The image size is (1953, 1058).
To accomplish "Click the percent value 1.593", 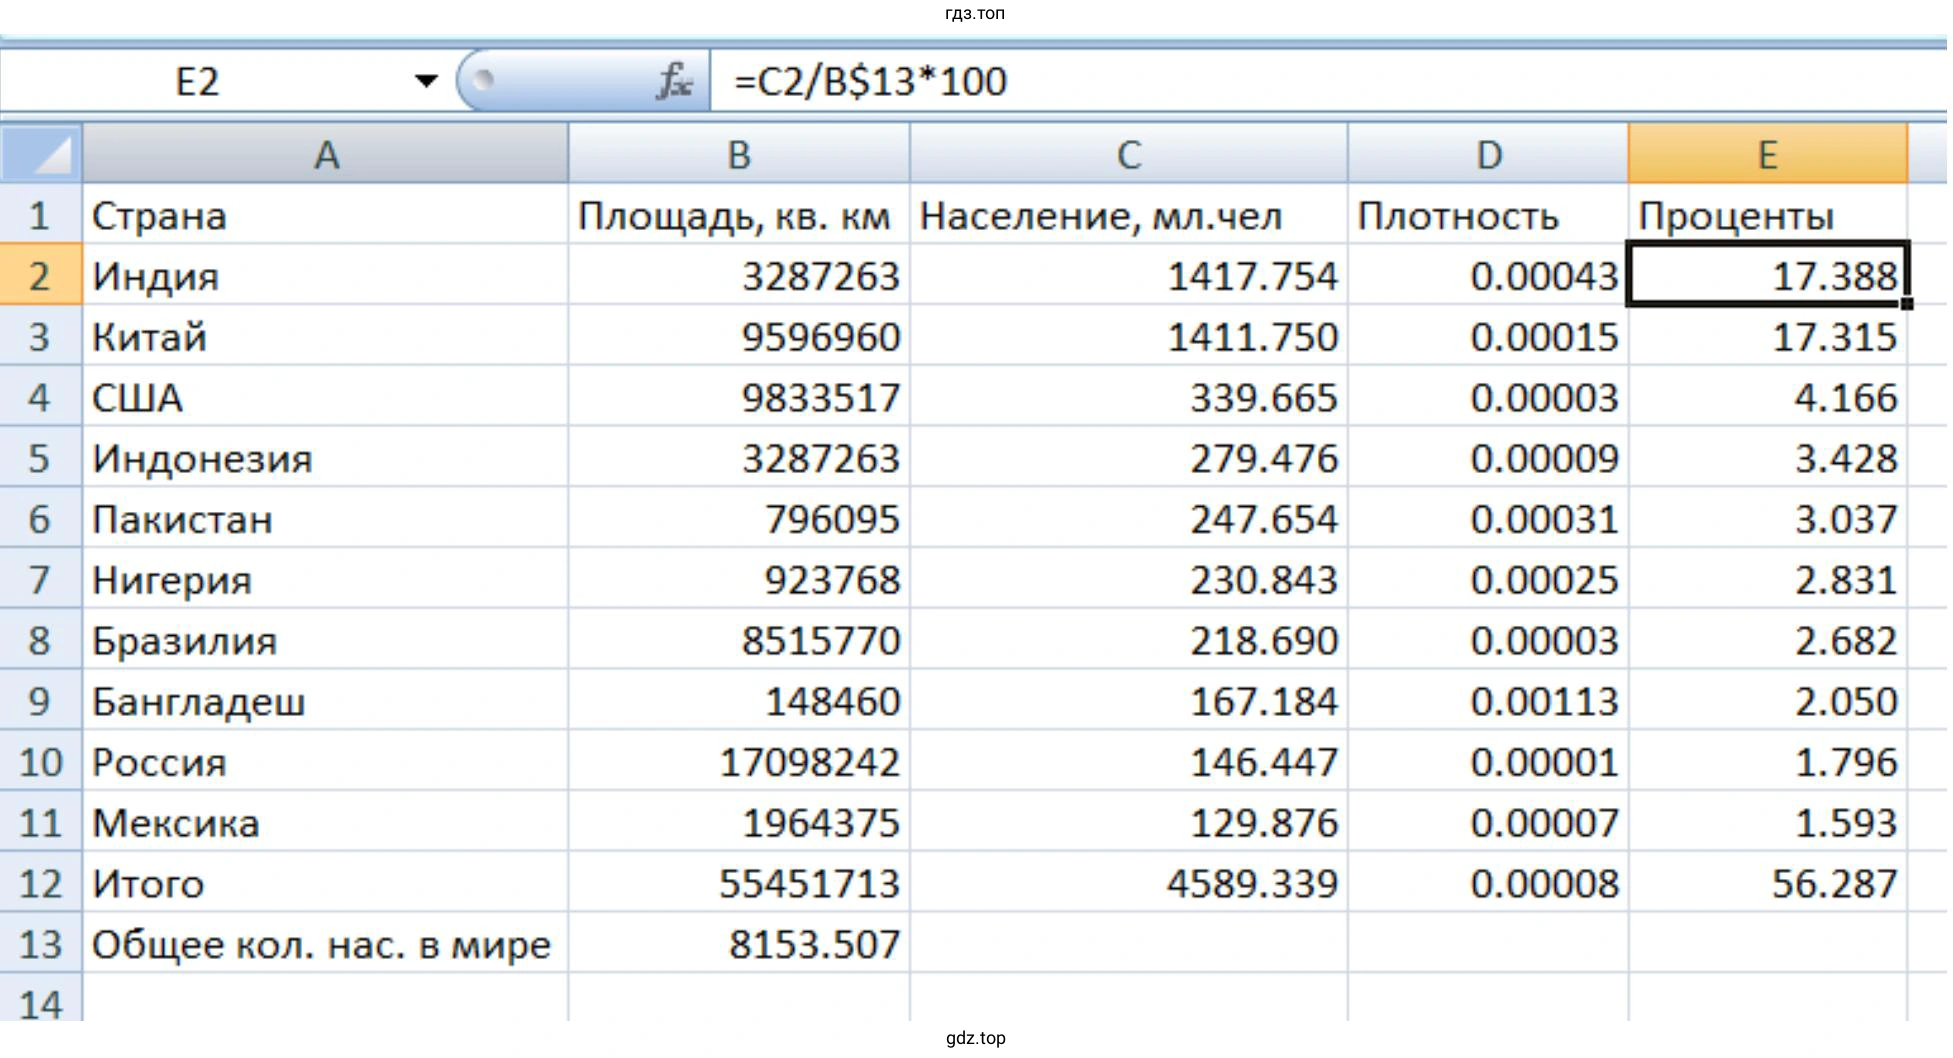I will coord(1768,824).
